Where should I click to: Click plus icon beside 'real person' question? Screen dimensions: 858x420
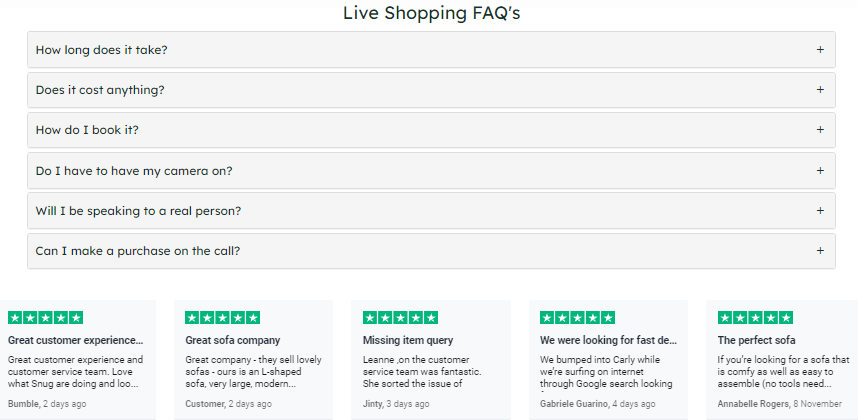(x=820, y=211)
